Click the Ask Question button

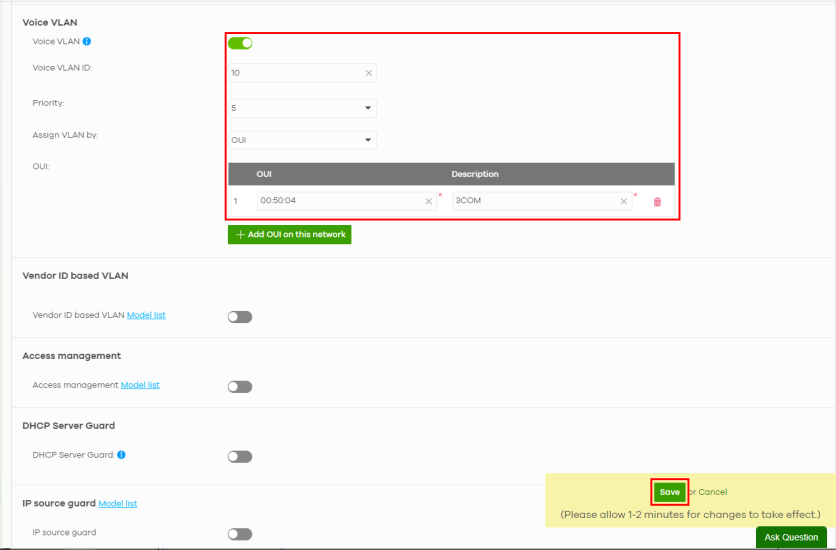791,537
